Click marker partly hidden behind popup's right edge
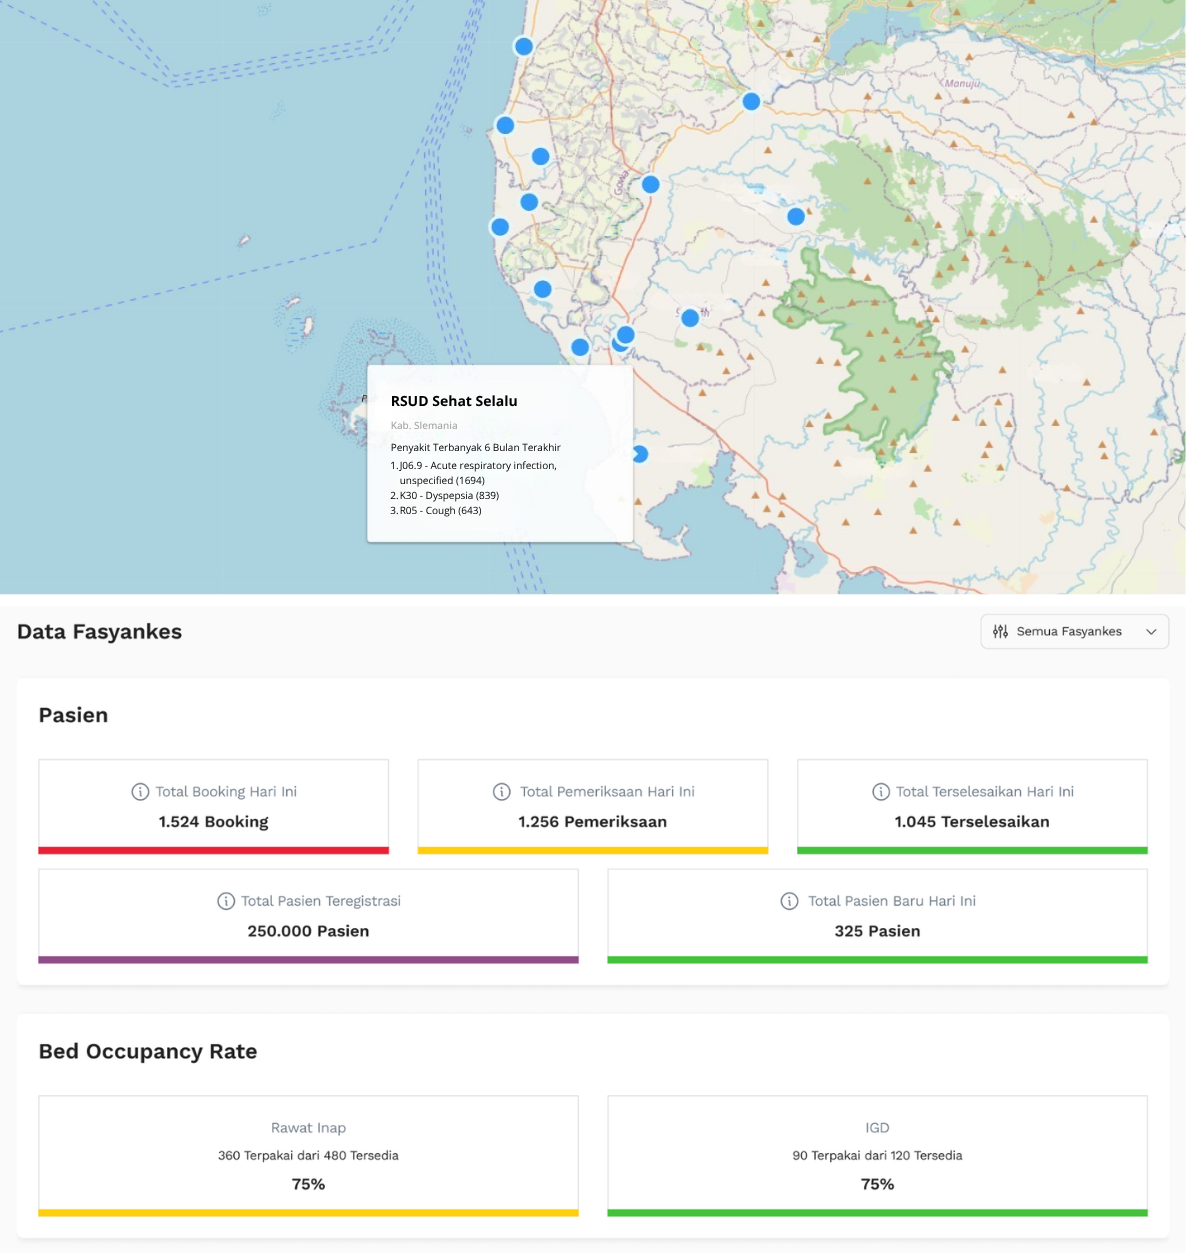 640,454
